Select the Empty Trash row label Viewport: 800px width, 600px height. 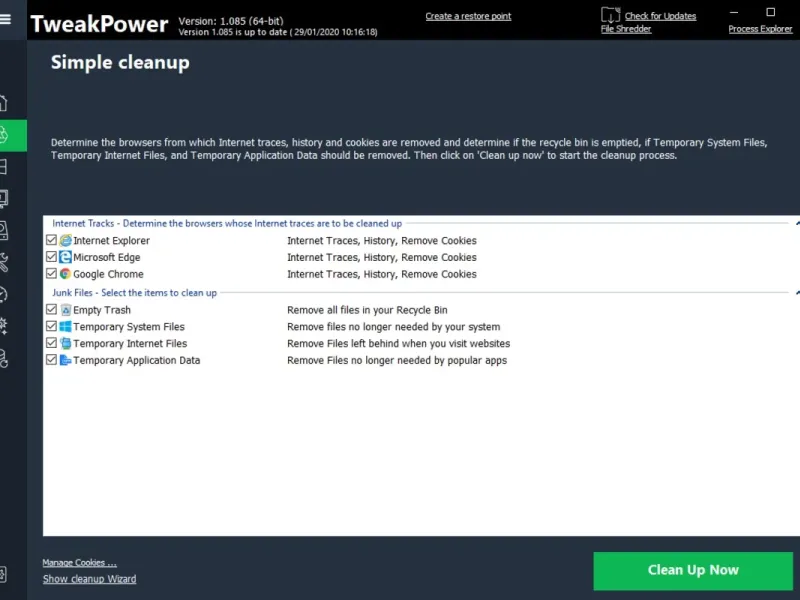tap(102, 310)
